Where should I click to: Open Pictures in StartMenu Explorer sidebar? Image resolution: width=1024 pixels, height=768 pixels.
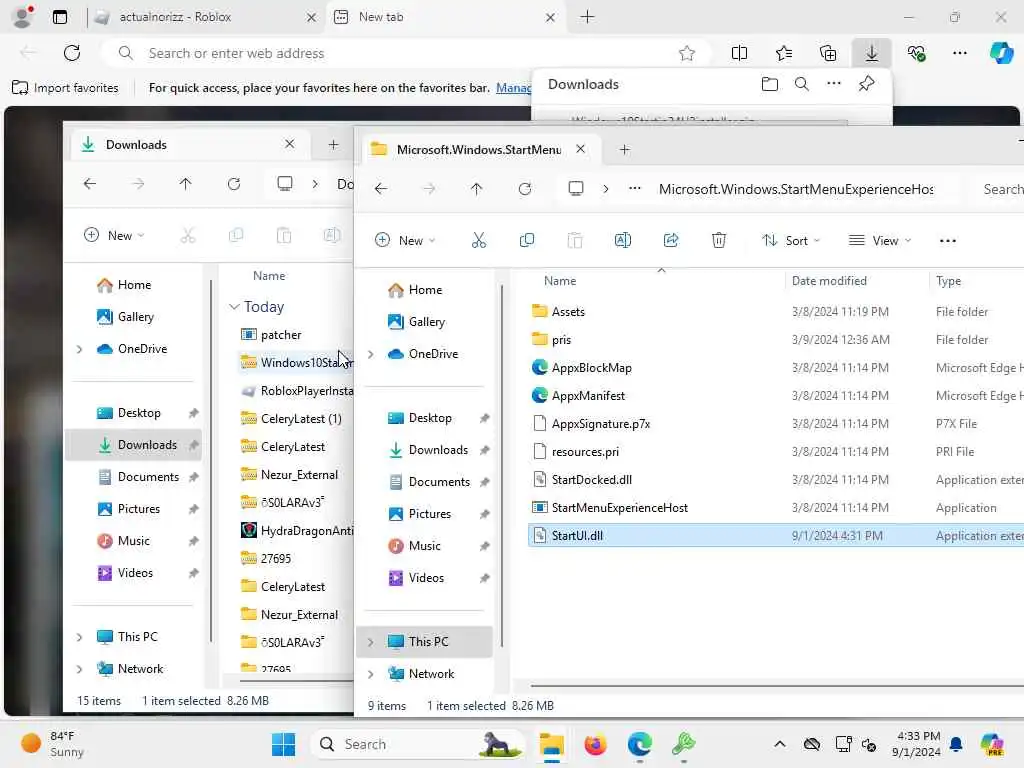429,514
